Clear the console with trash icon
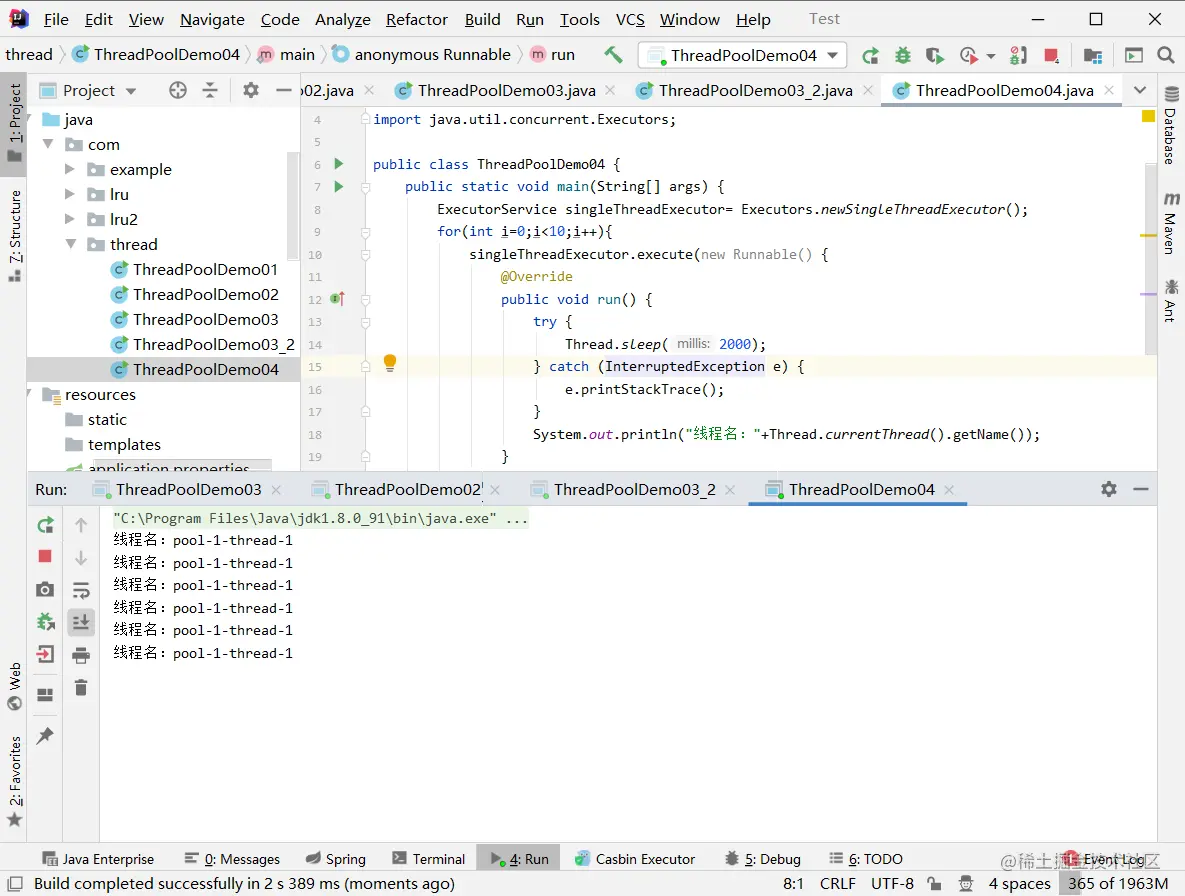This screenshot has height=896, width=1185. [81, 687]
